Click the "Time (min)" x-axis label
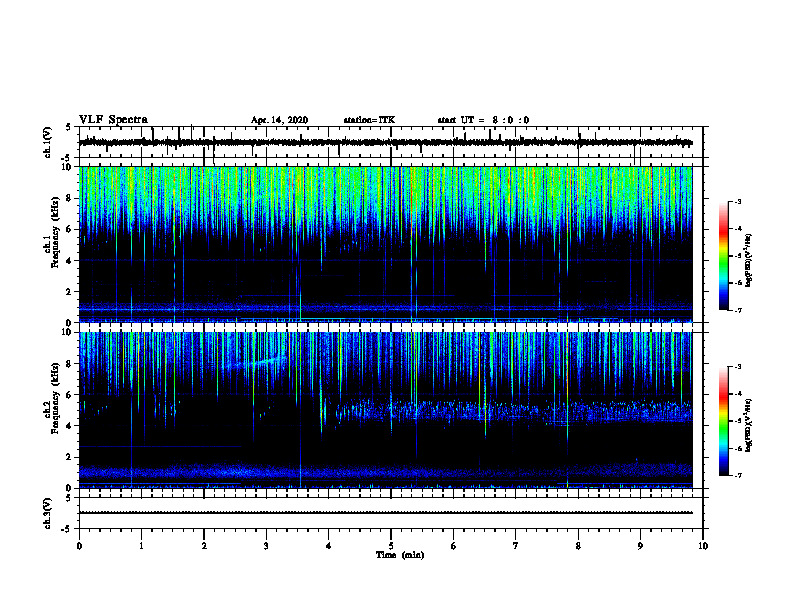 click(400, 555)
